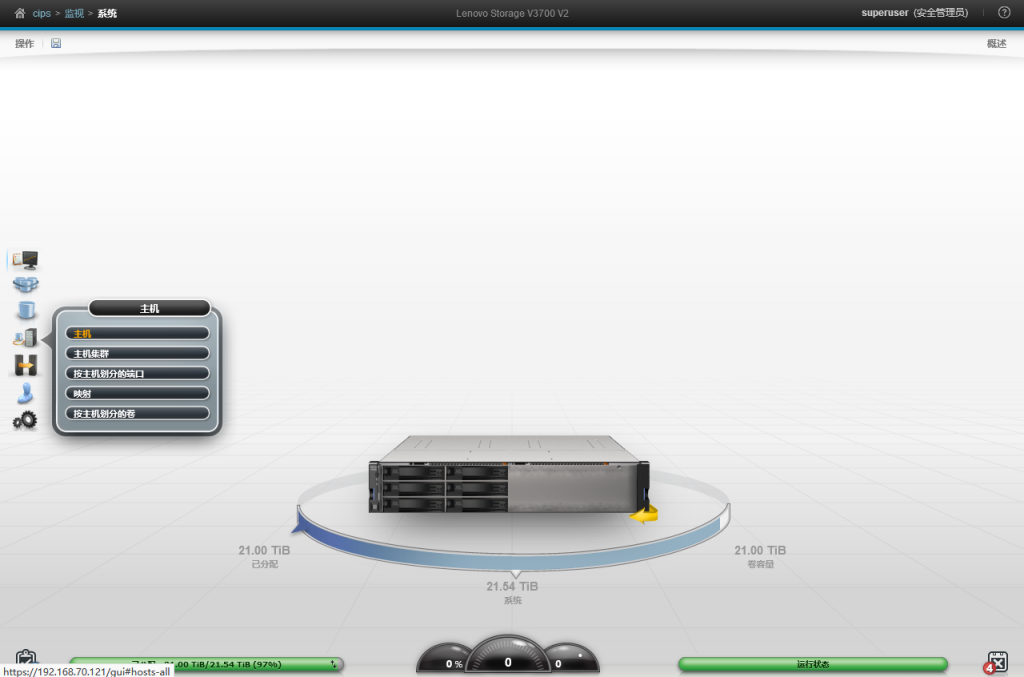Screen dimensions: 1024x677
Task: Select 映射 in the hosts menu
Action: pyautogui.click(x=137, y=393)
